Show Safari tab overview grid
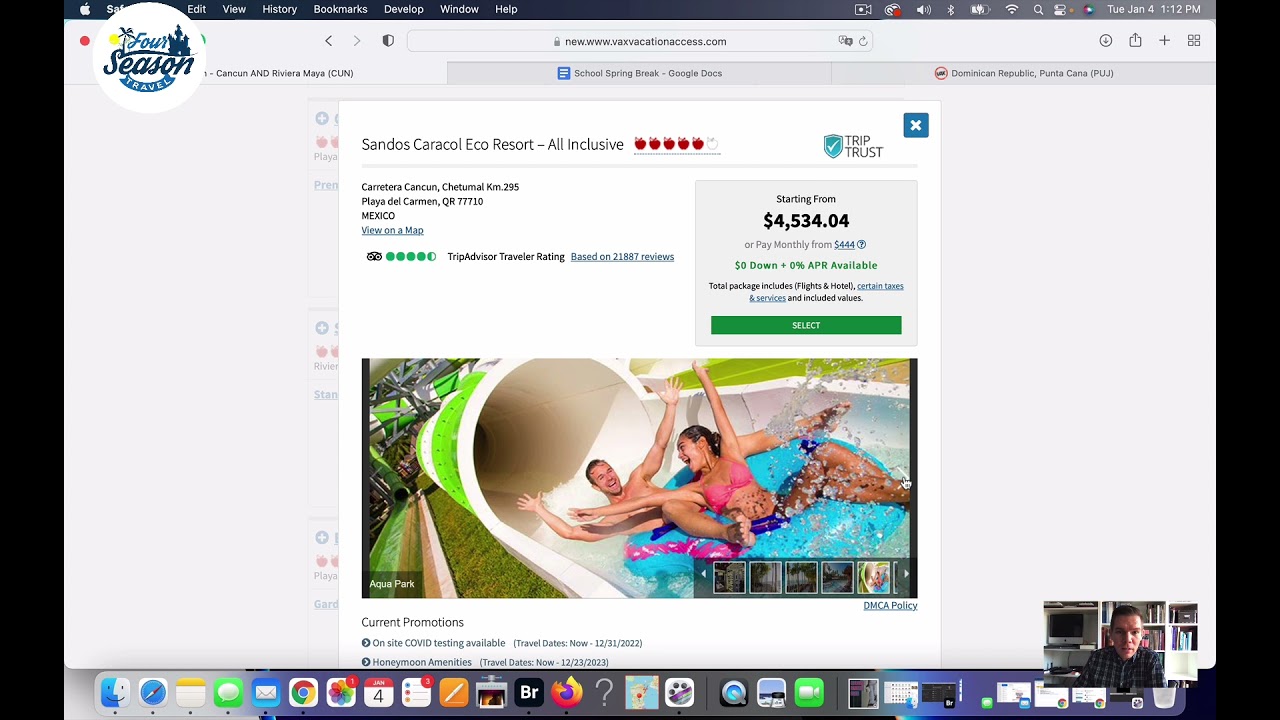This screenshot has height=720, width=1280. 1193,41
